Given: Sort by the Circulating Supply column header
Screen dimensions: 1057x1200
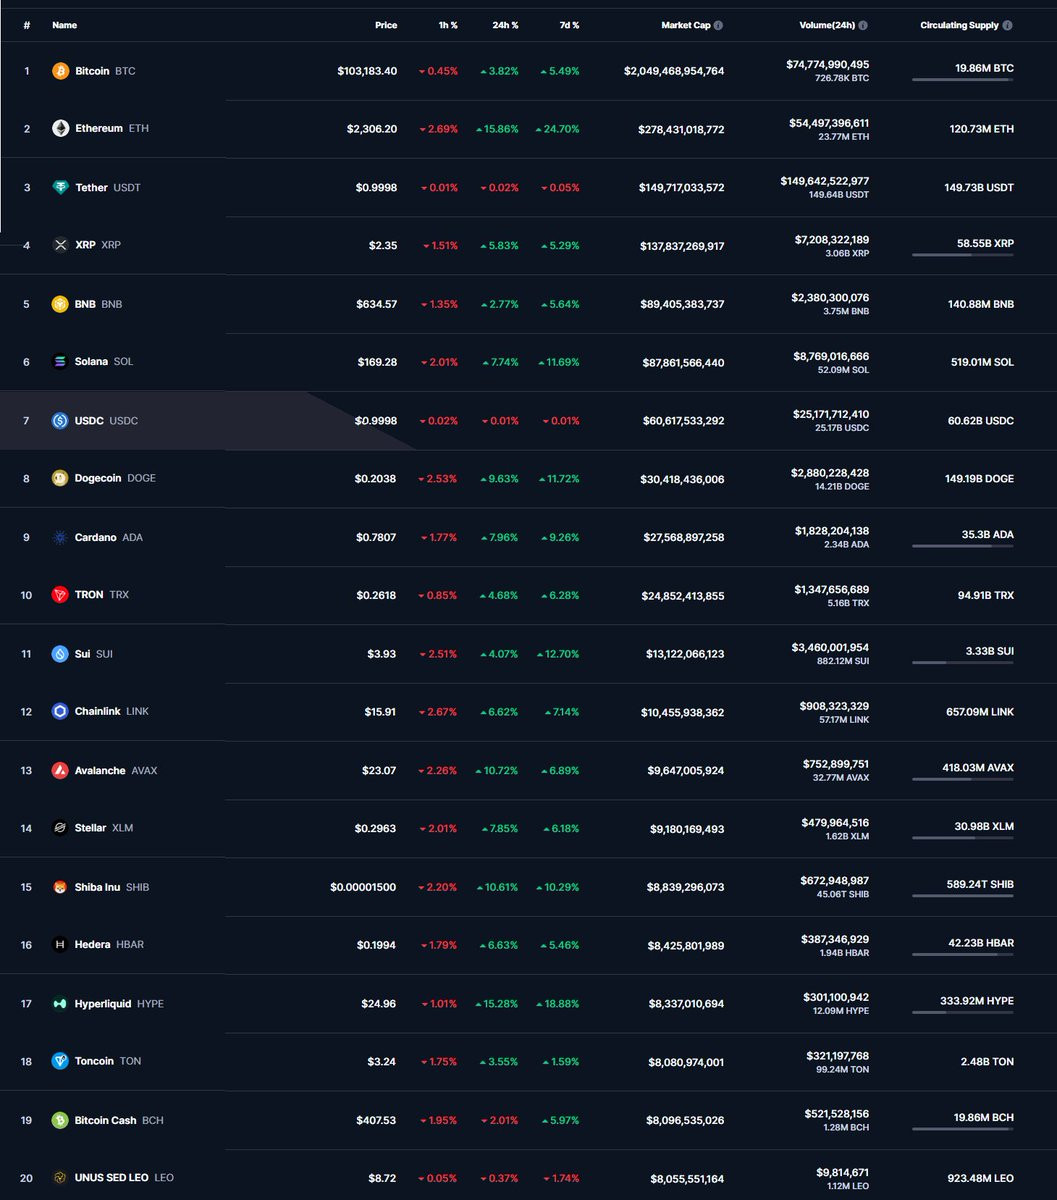Looking at the screenshot, I should click(960, 26).
